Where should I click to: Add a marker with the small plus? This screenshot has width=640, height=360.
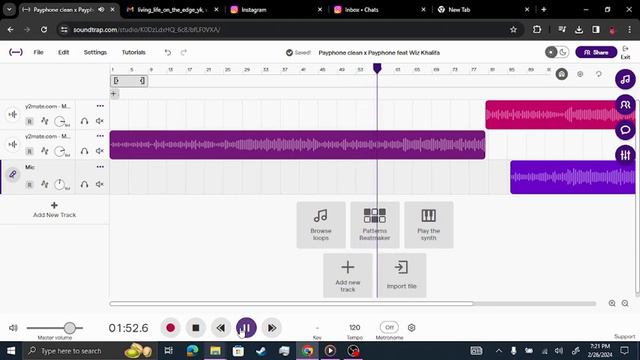(x=113, y=94)
